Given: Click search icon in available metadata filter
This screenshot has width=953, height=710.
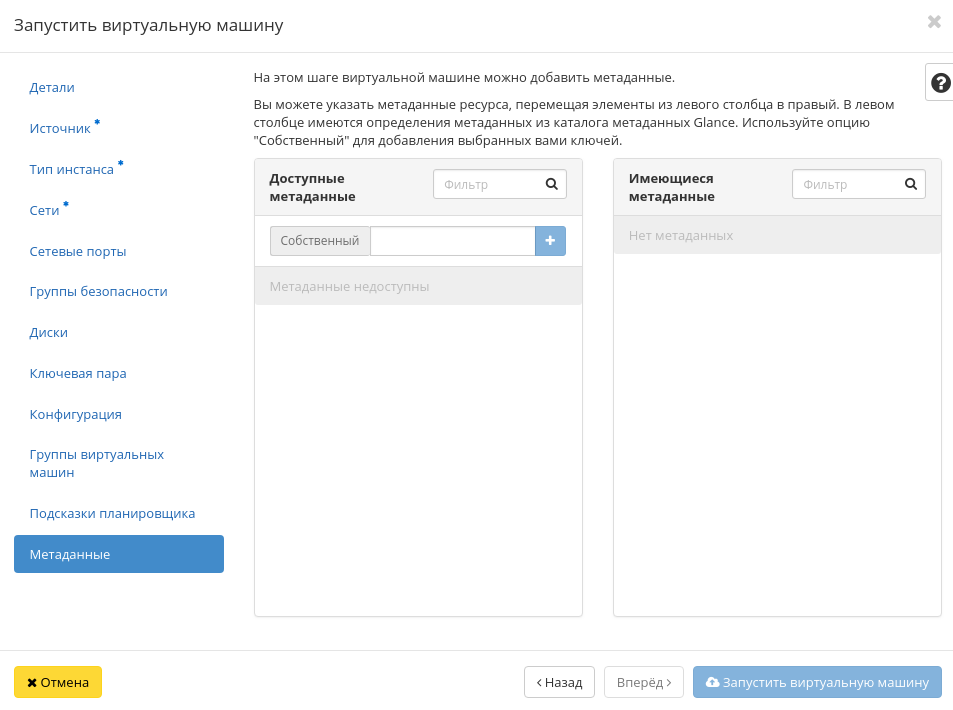Looking at the screenshot, I should tap(551, 184).
